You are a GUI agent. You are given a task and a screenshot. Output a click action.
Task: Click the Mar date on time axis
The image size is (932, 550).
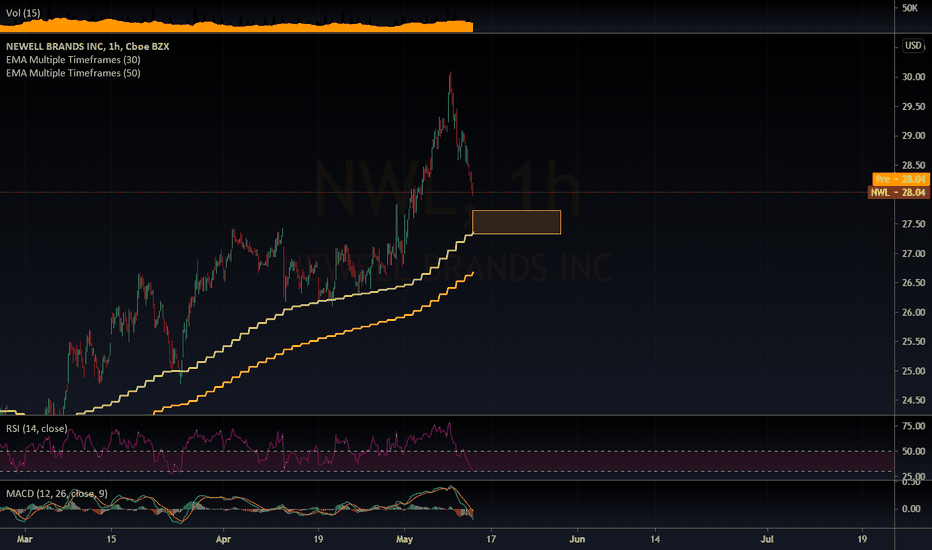24,539
